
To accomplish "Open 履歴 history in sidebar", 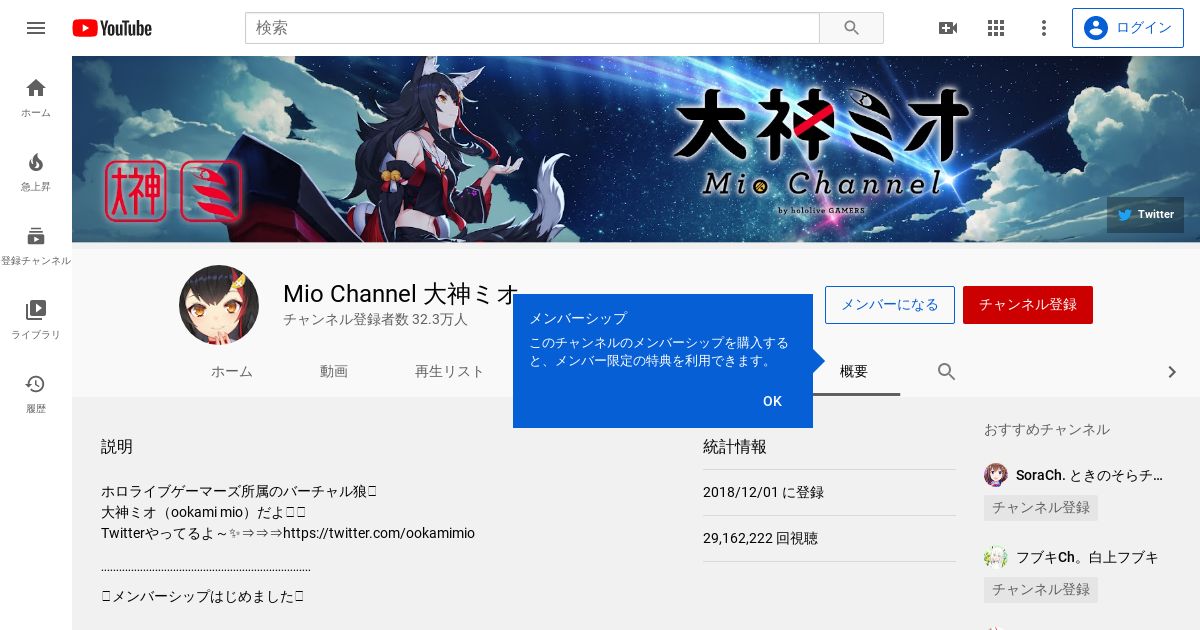I will pyautogui.click(x=36, y=394).
